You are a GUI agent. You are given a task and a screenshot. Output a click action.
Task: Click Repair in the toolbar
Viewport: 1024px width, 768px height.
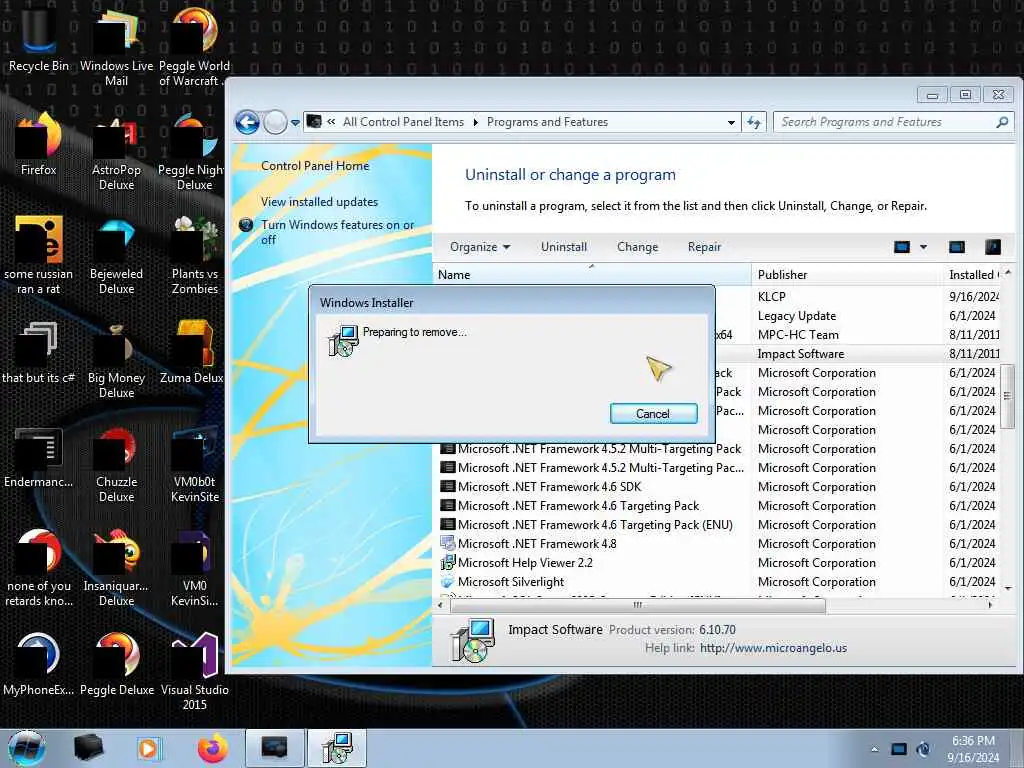point(704,247)
